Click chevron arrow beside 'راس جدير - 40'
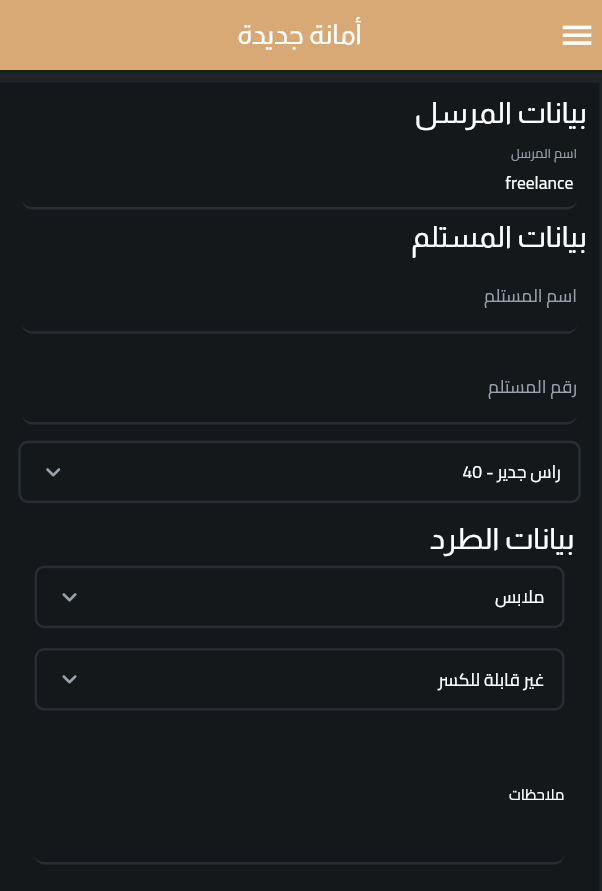 [53, 472]
